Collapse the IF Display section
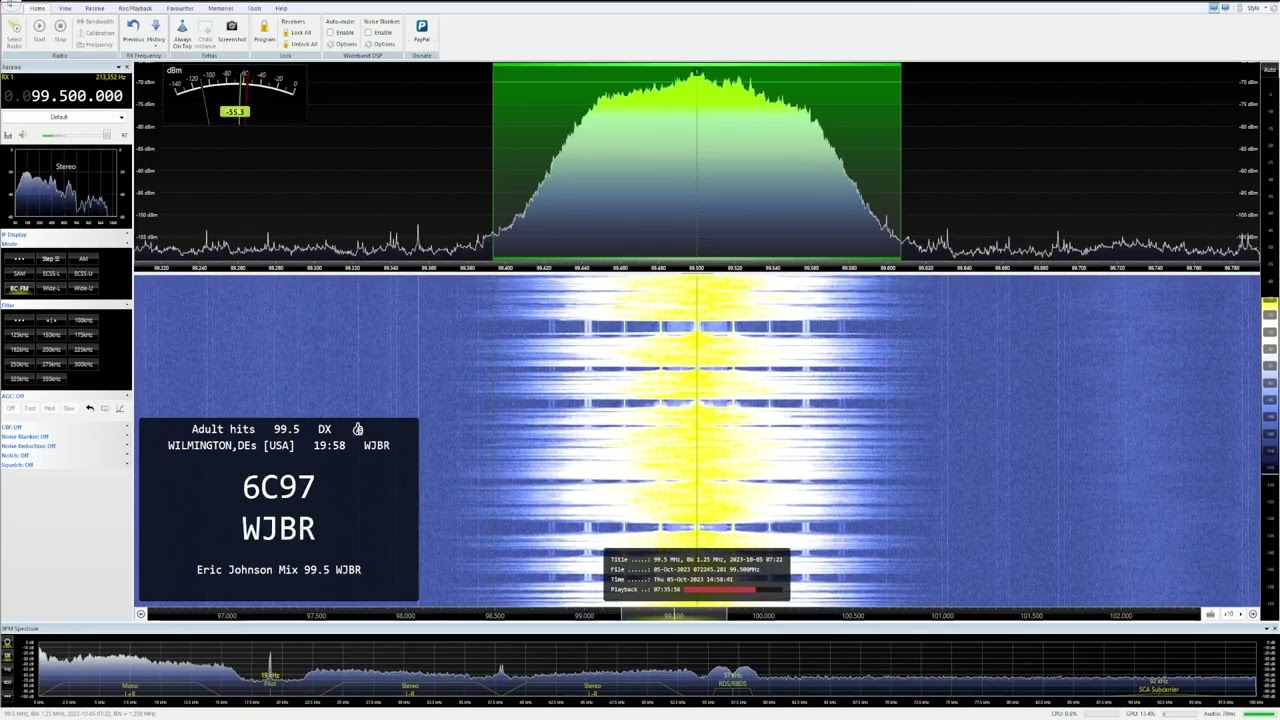The width and height of the screenshot is (1280, 720). click(126, 235)
